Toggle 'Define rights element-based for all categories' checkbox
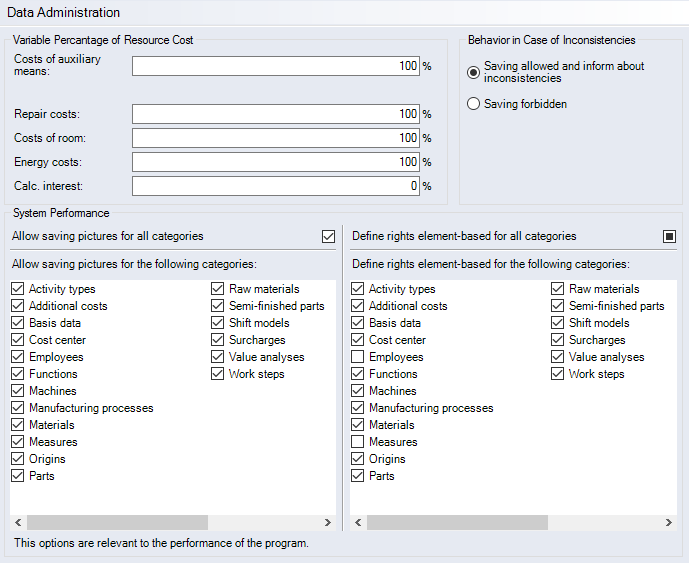This screenshot has height=563, width=689. coord(669,236)
